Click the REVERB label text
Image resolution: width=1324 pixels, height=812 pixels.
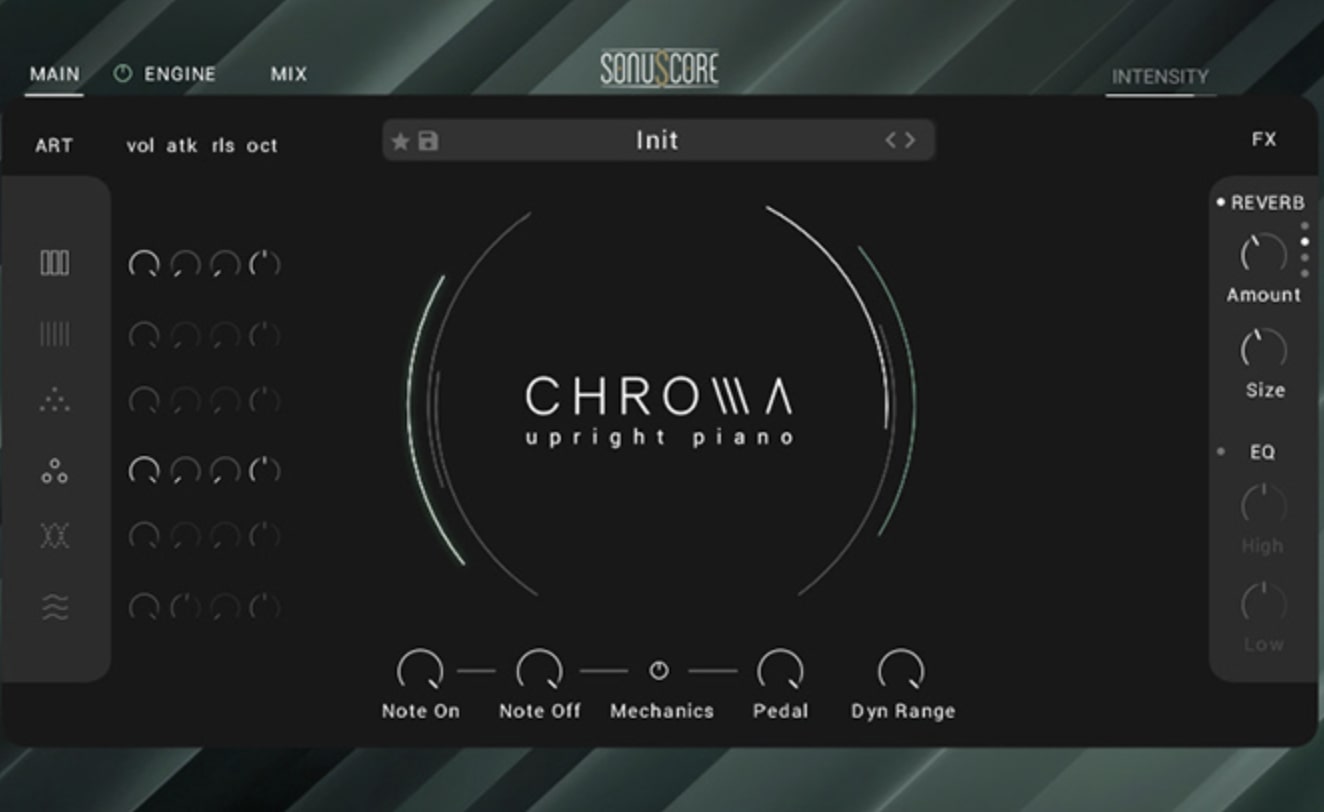(1267, 202)
